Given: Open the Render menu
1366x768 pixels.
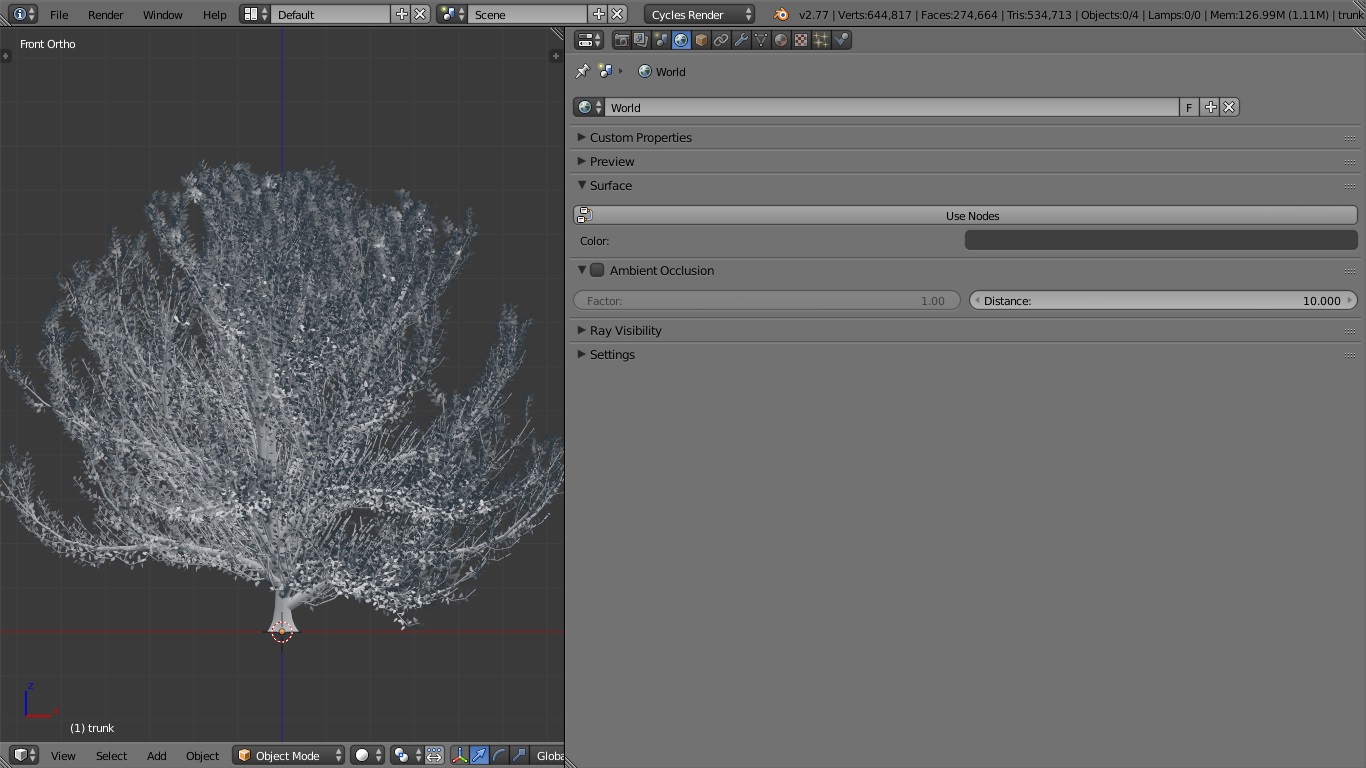Looking at the screenshot, I should click(x=105, y=14).
